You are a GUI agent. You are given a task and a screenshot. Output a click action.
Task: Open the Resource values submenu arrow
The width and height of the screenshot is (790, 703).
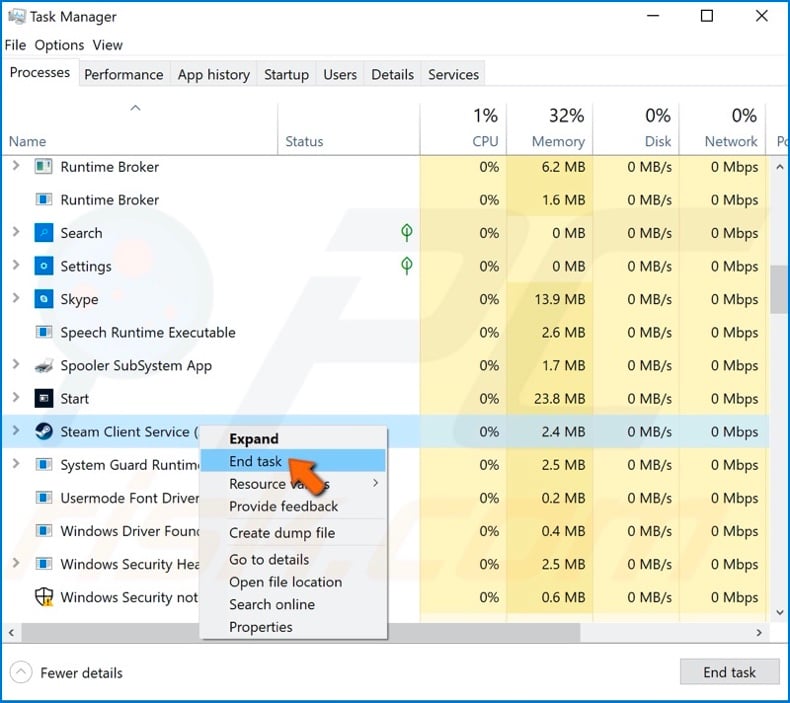click(x=375, y=483)
